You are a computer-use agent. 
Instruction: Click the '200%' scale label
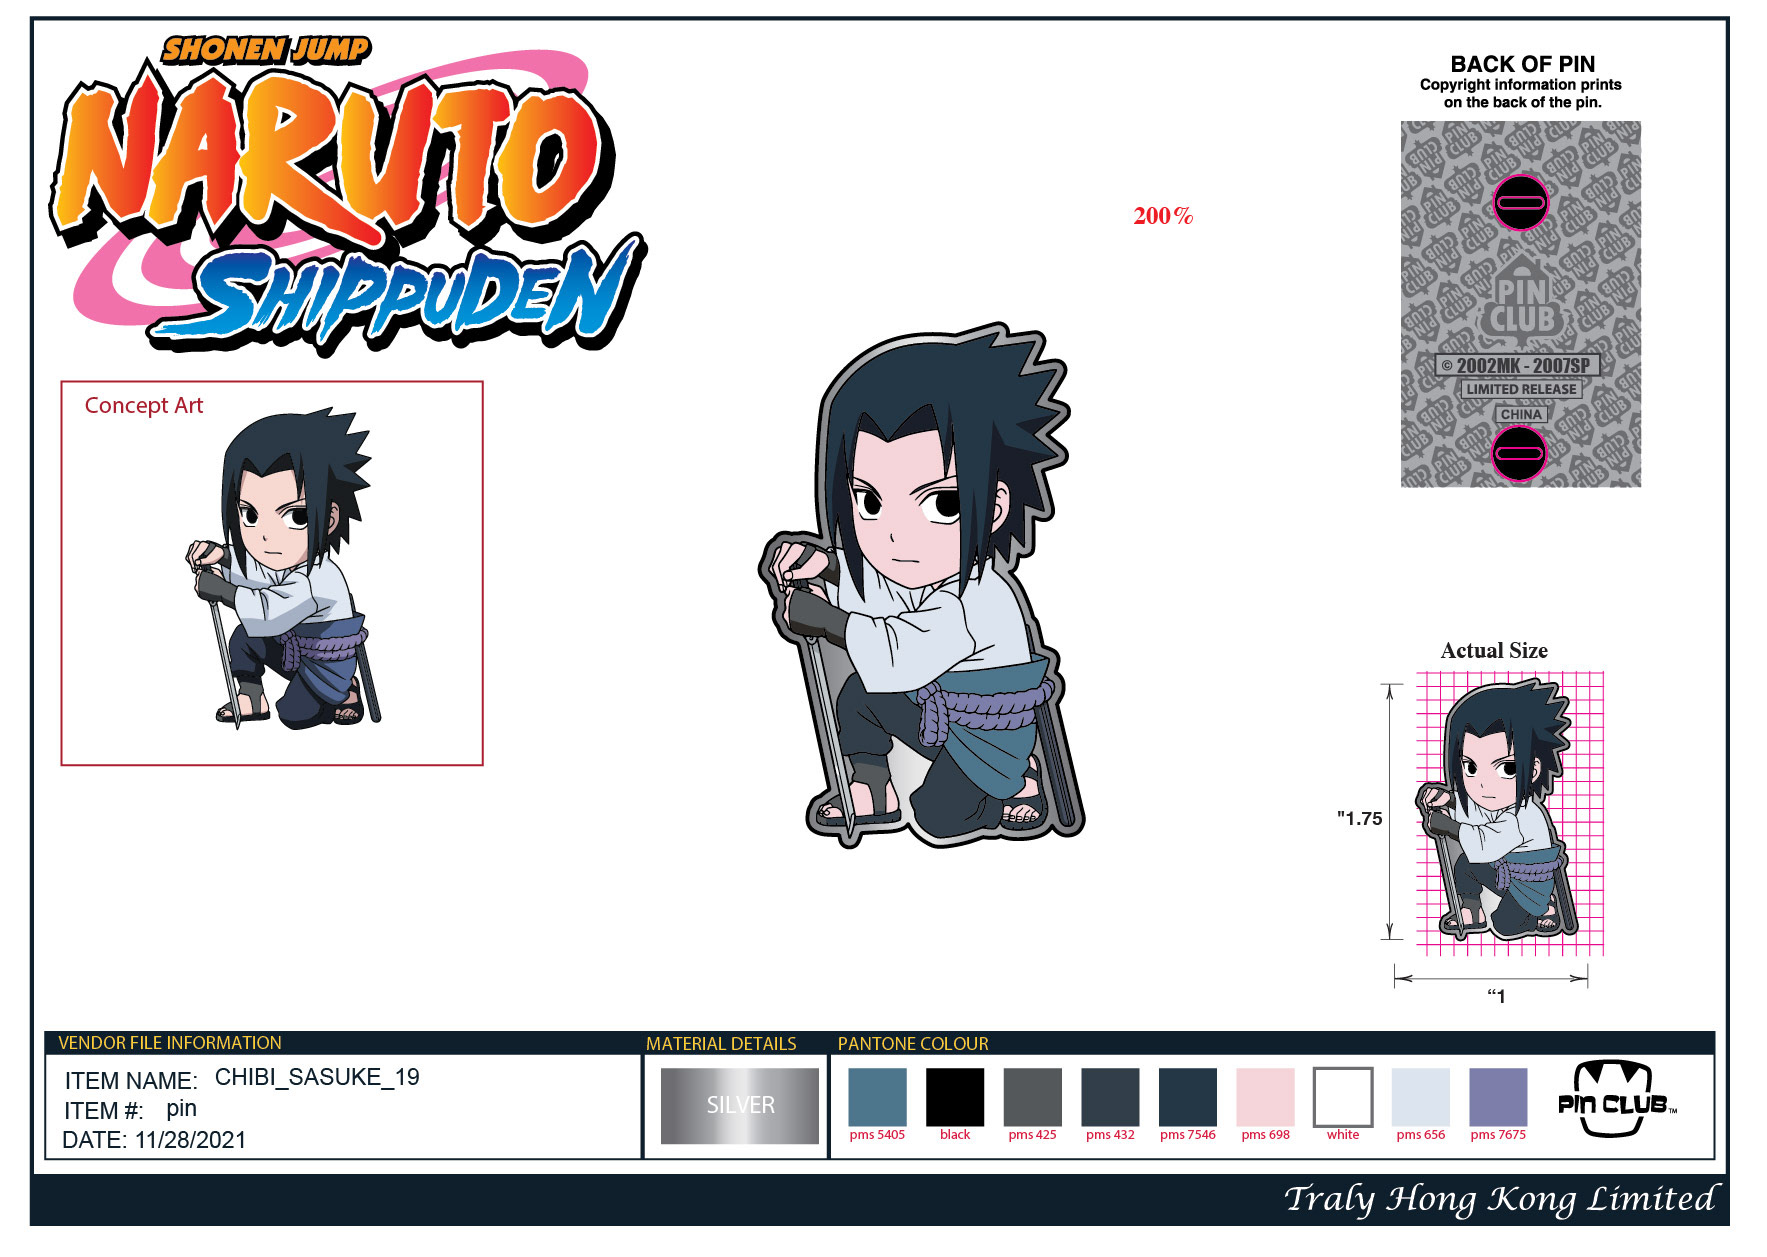click(1163, 216)
